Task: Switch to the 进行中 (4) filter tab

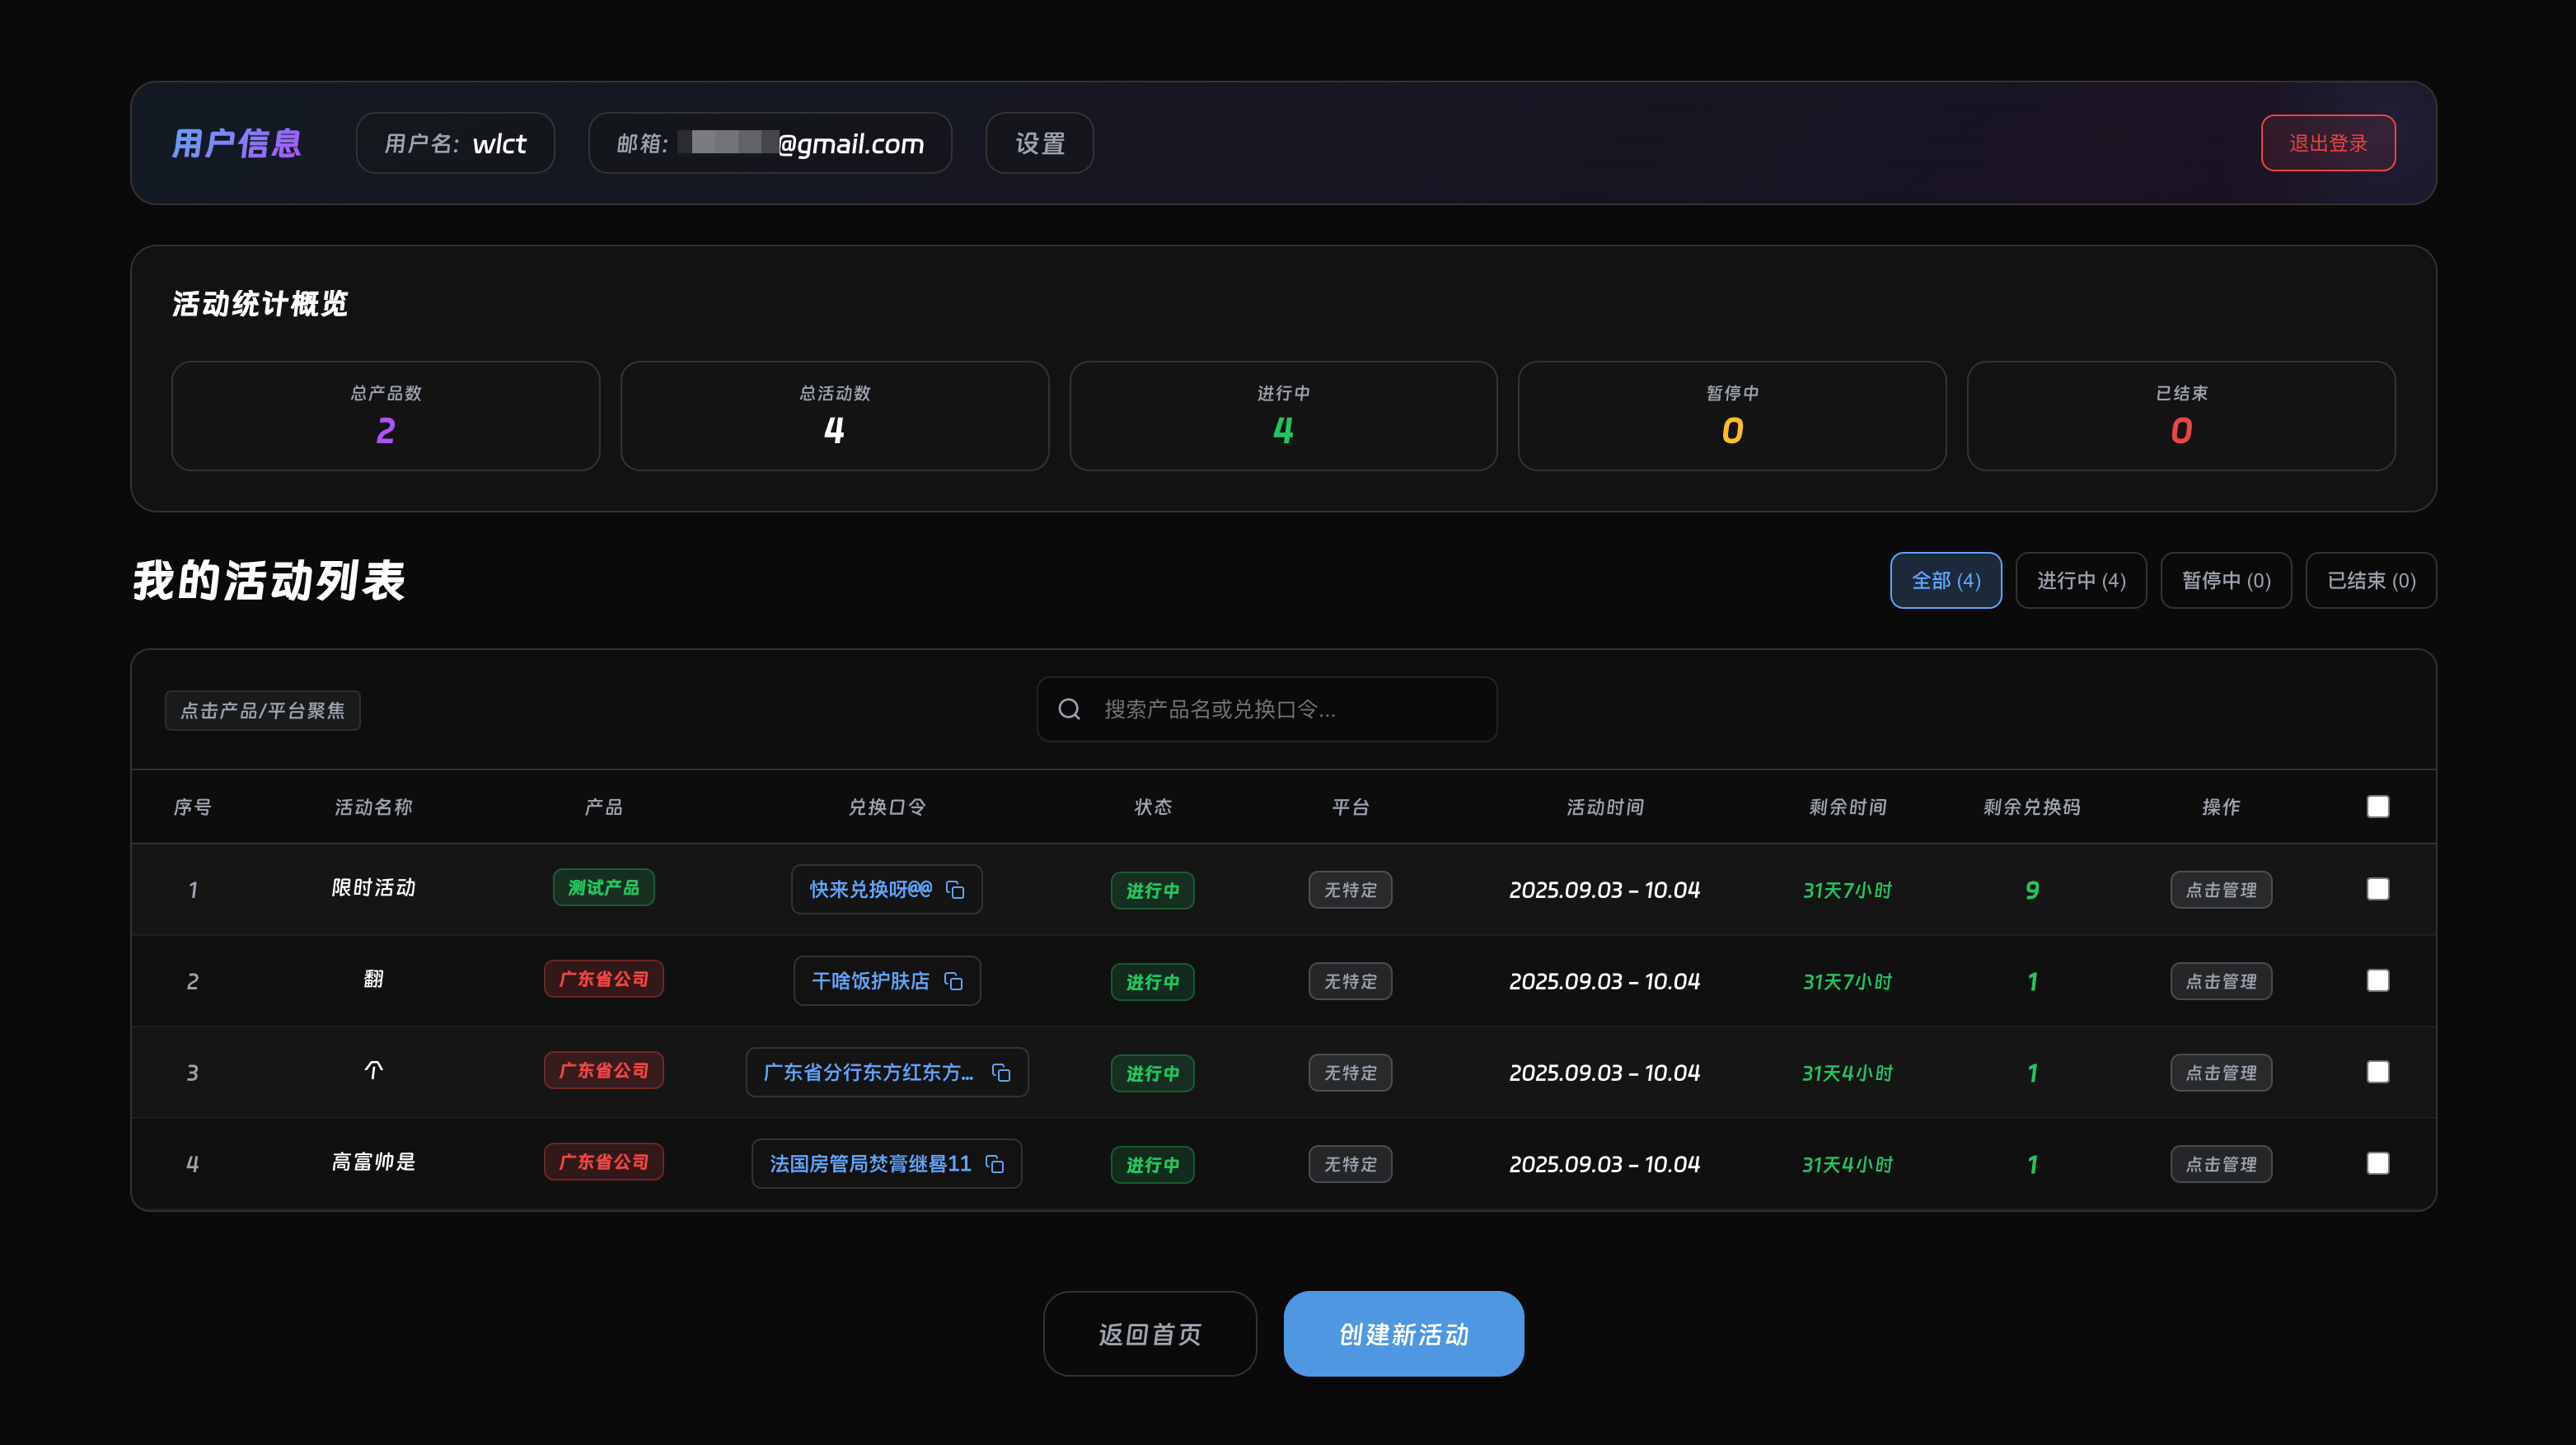Action: click(x=2081, y=580)
